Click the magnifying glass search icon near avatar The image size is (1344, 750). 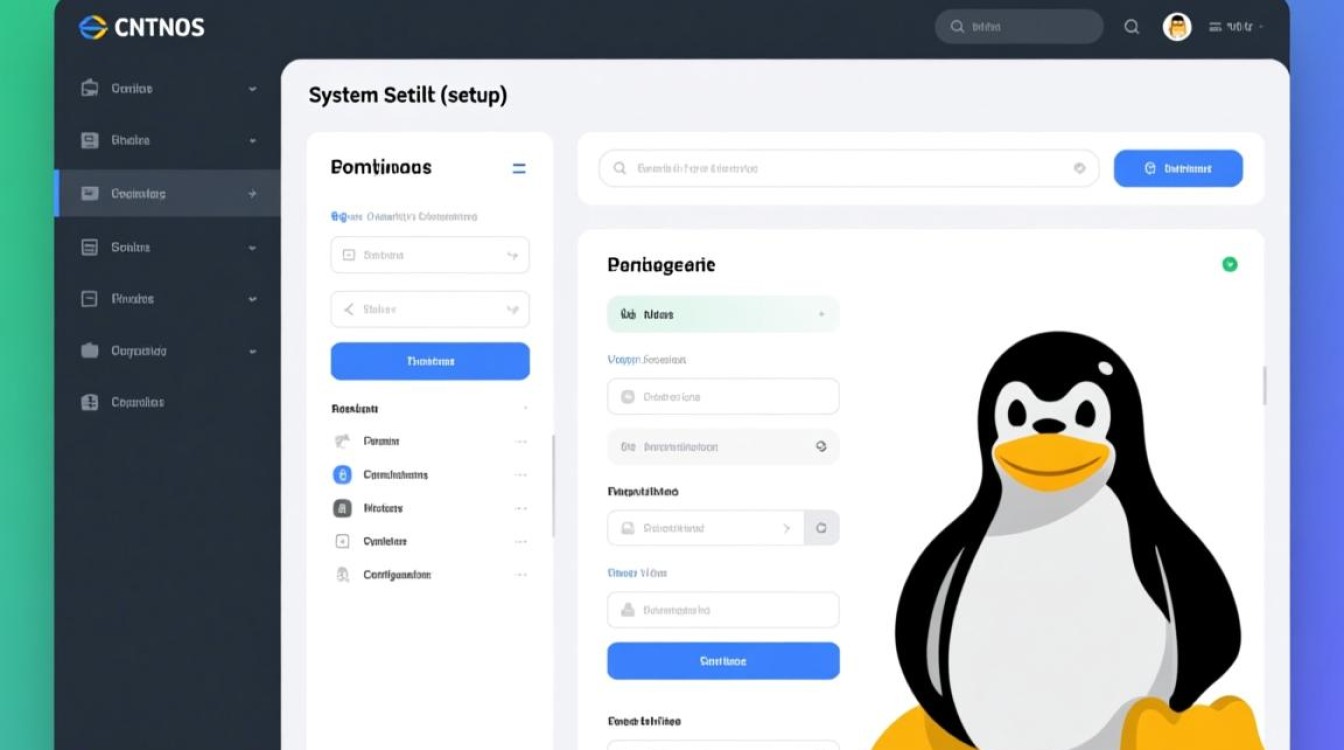(1131, 27)
